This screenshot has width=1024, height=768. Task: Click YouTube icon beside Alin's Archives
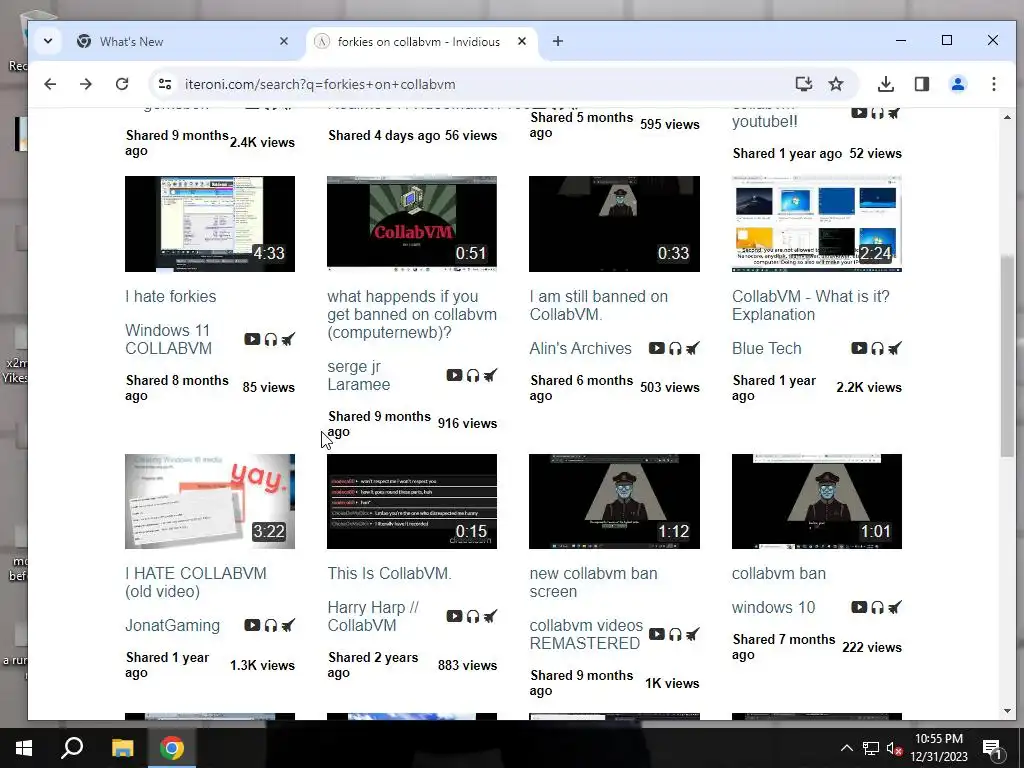(x=657, y=348)
